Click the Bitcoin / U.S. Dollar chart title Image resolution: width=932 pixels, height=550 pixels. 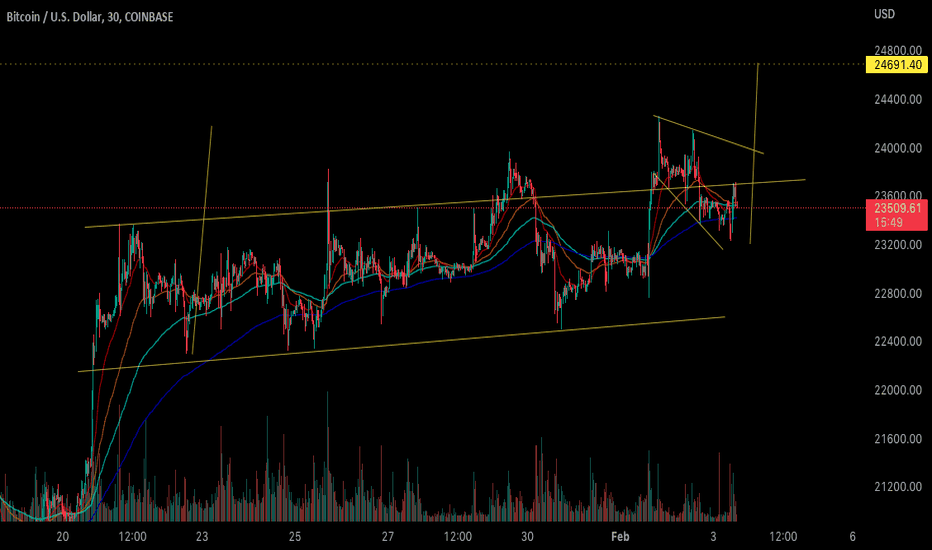90,17
